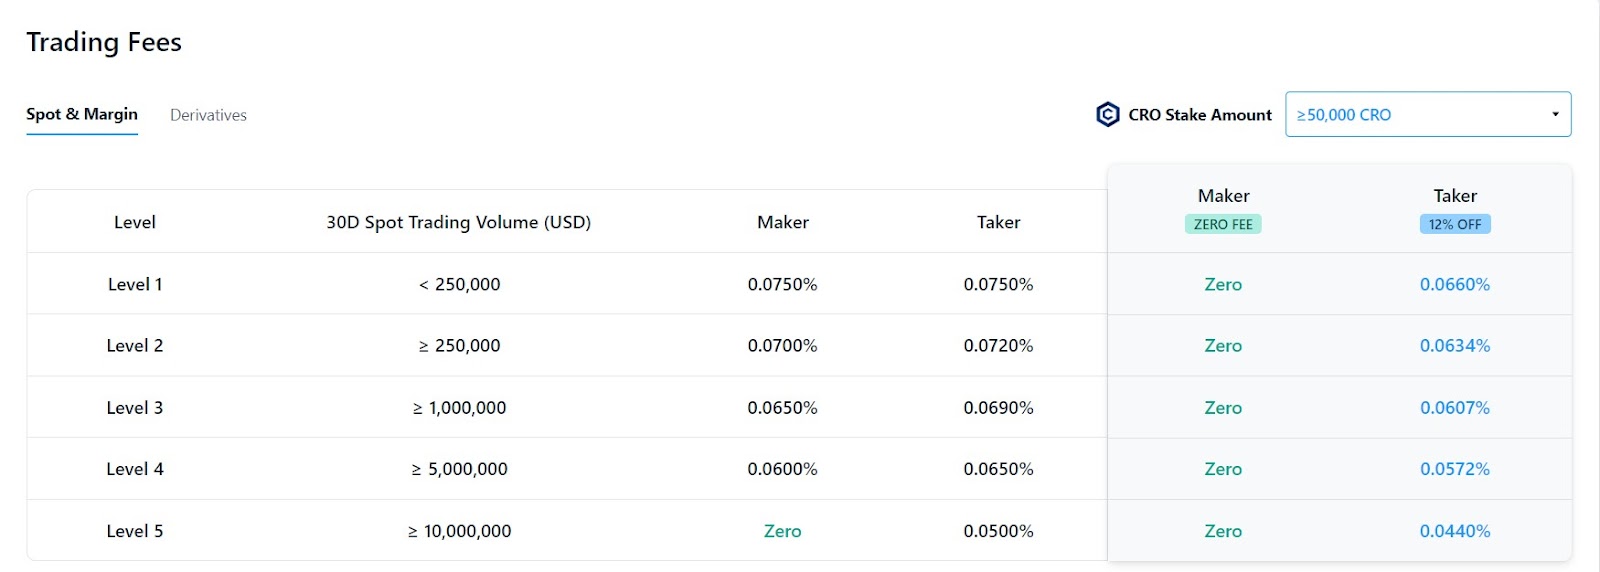Click the ≥ 10,000,000 volume cell
This screenshot has height=572, width=1600.
[460, 531]
